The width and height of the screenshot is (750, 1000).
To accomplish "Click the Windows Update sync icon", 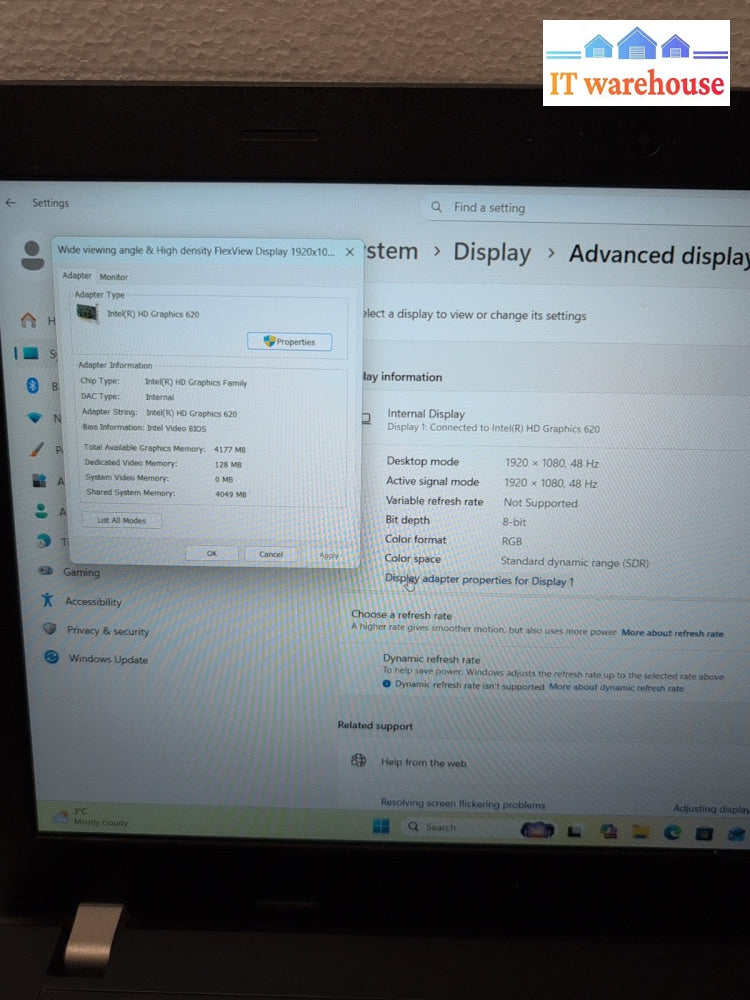I will coord(52,657).
